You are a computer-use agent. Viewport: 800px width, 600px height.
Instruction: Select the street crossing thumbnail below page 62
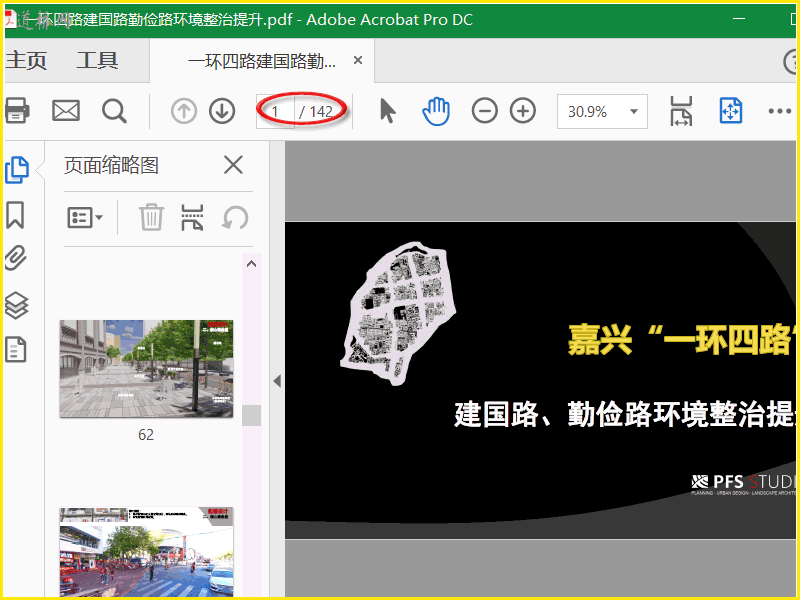[146, 552]
